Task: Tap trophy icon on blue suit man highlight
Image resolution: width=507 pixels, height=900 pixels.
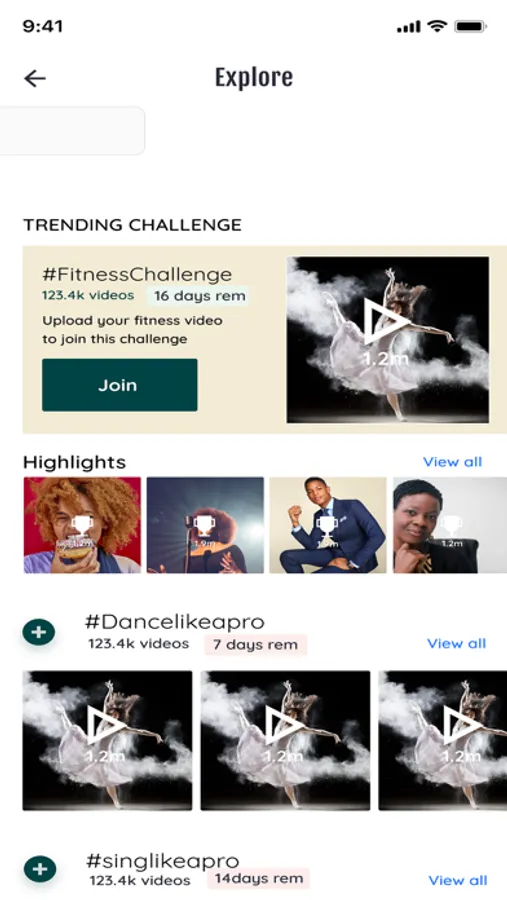Action: pos(327,523)
